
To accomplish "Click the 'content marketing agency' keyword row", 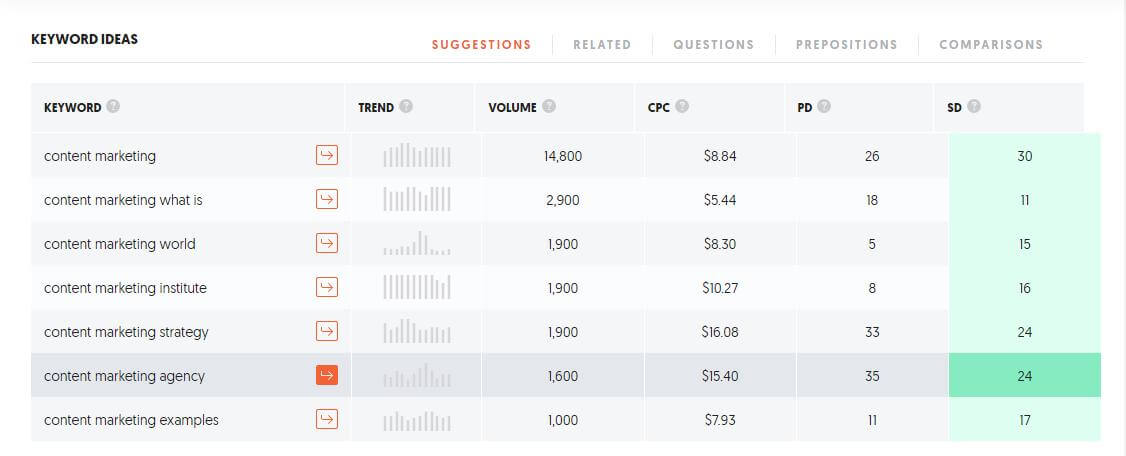I will pos(566,376).
